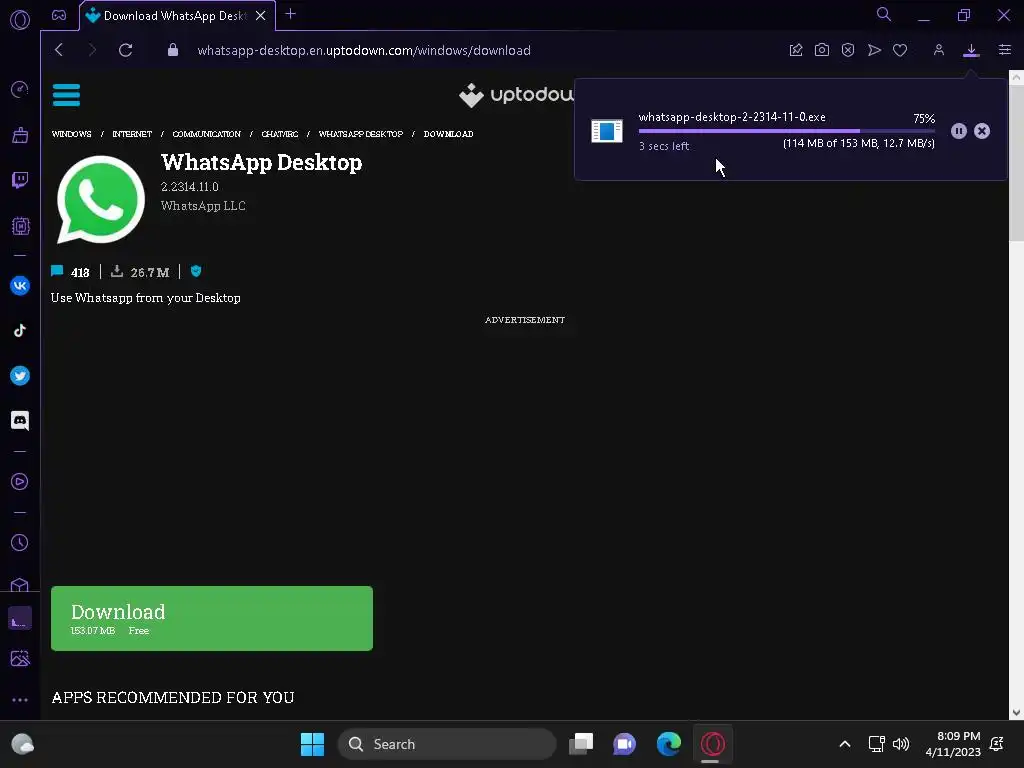
Task: Close the Download WhatsApp Desktop tab
Action: coord(261,16)
